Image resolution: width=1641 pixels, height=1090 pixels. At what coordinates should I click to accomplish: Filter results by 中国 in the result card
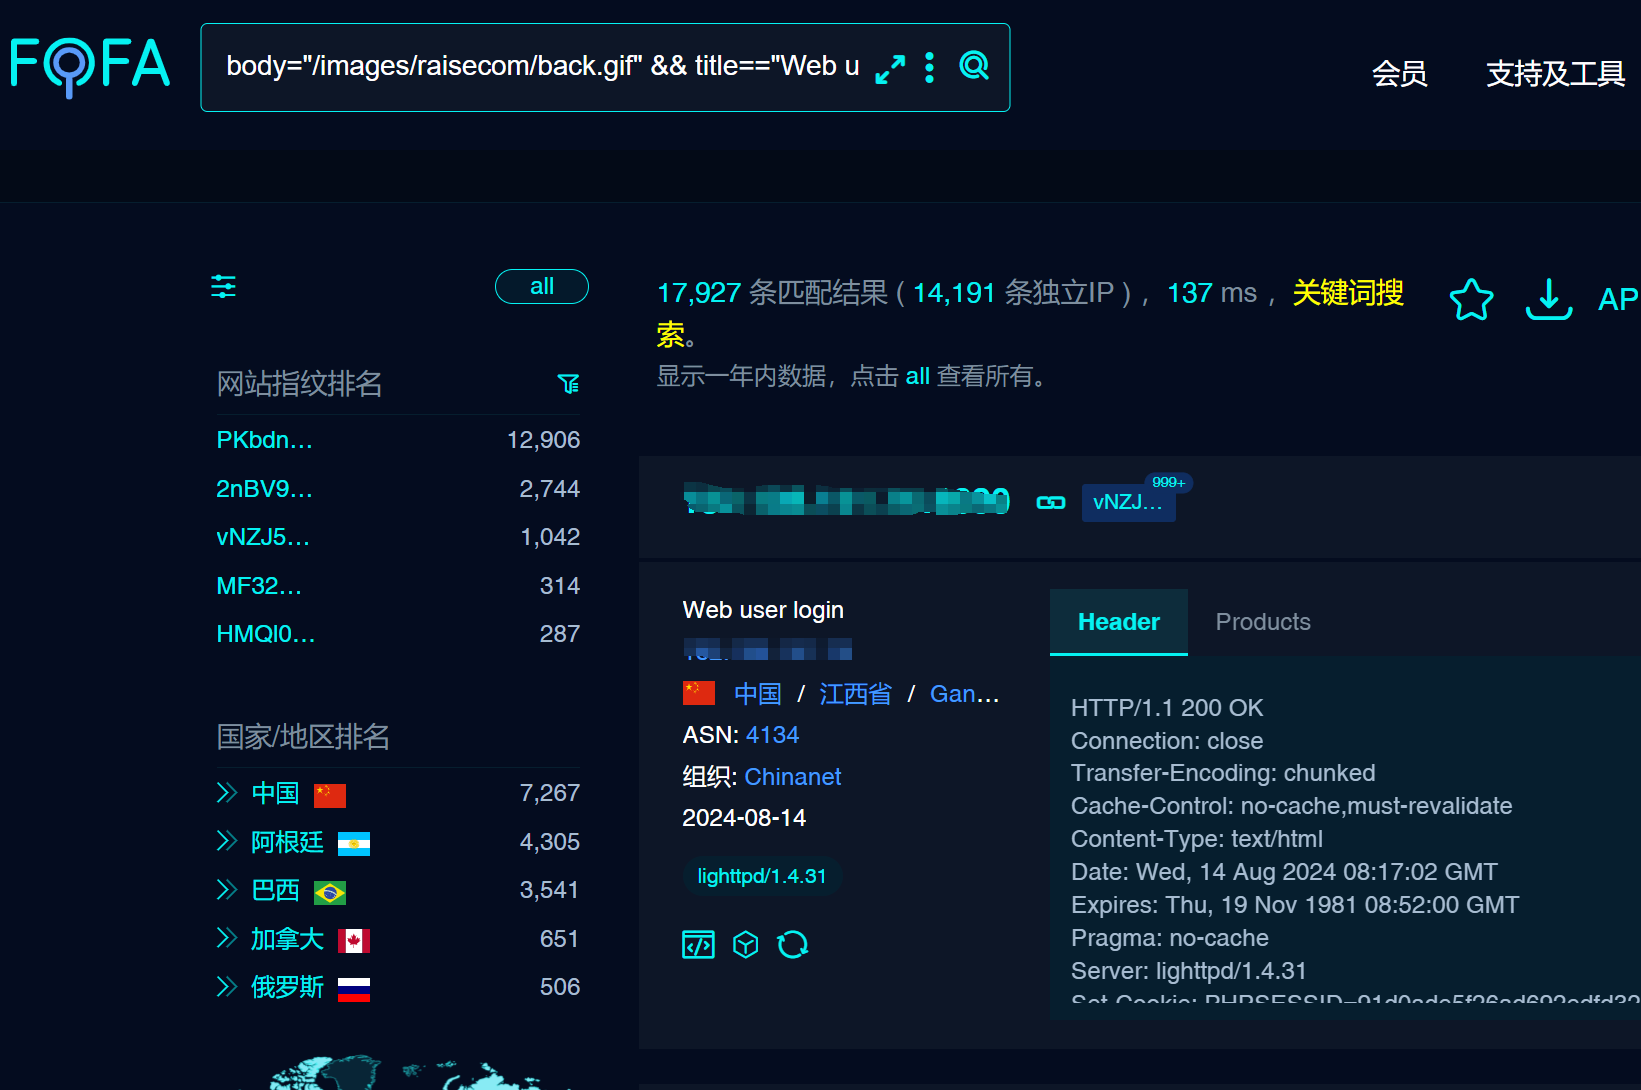coord(758,694)
